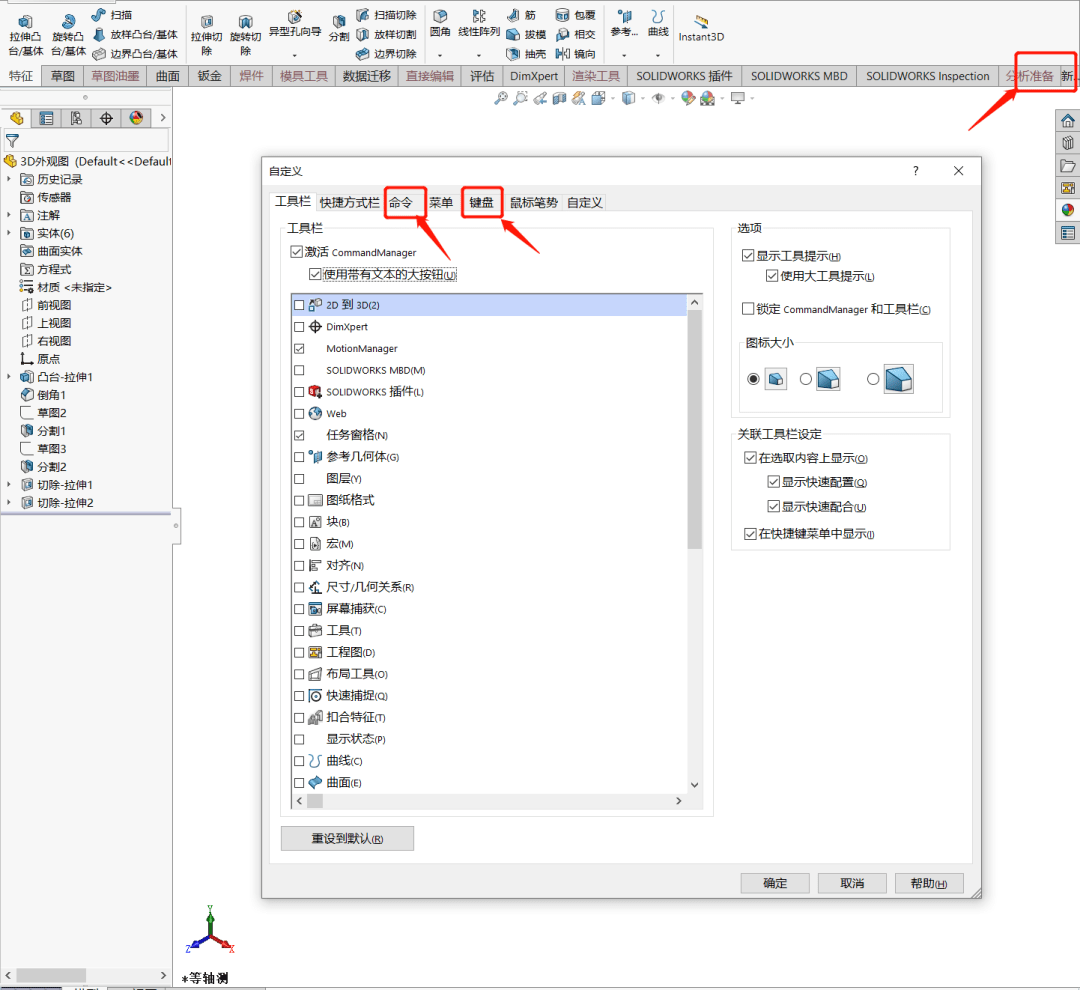Open dropdown arrow under 圆角
The width and height of the screenshot is (1080, 990).
tap(440, 55)
